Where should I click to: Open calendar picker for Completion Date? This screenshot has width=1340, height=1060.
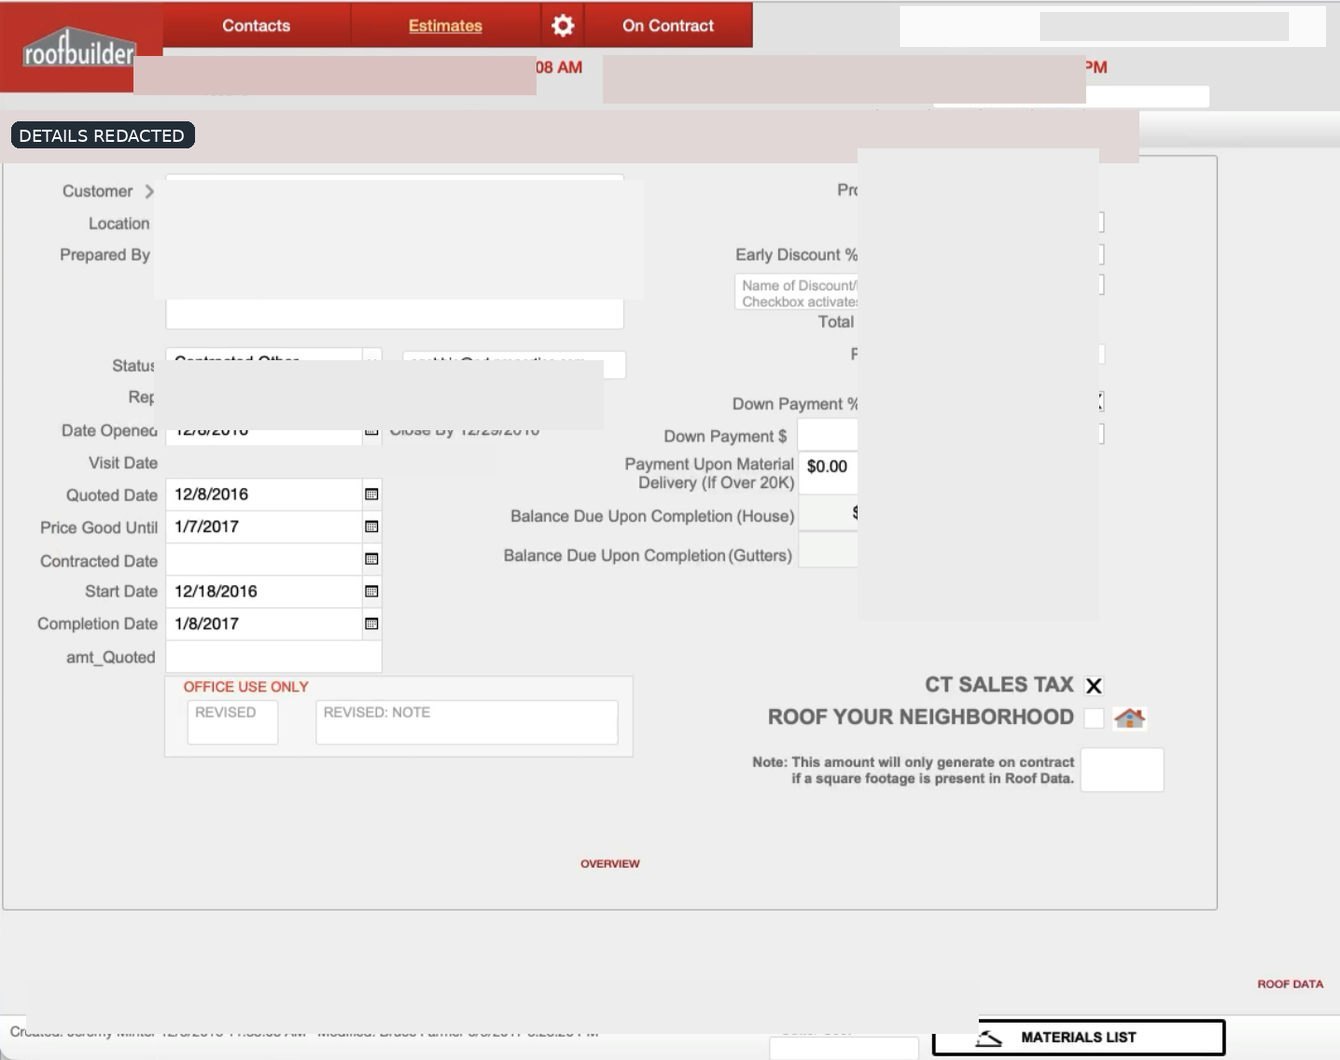point(371,623)
